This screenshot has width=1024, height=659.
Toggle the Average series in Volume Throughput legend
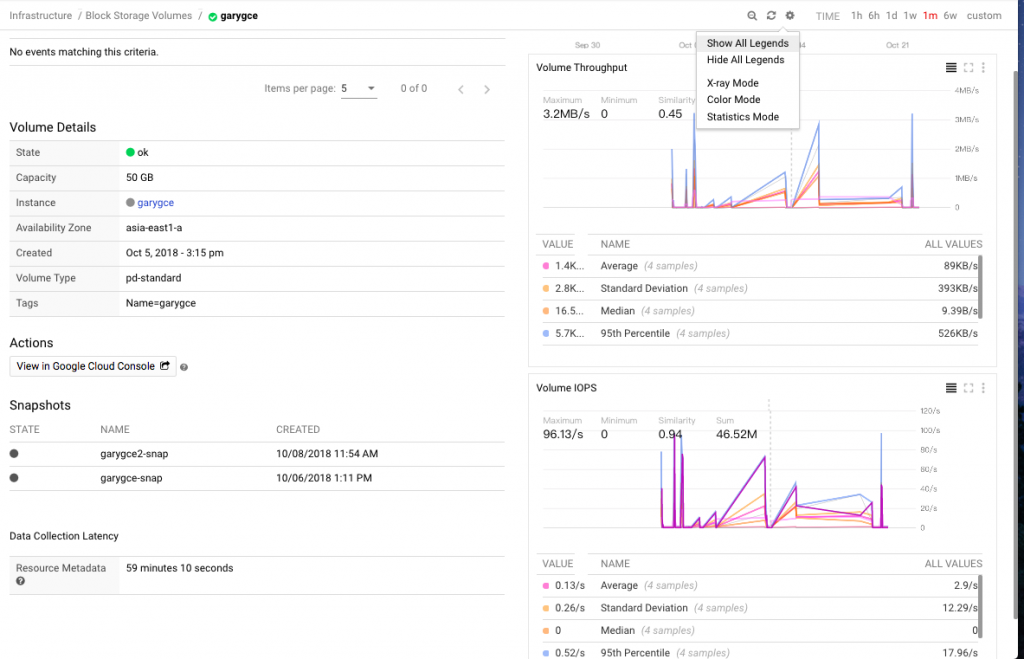[619, 266]
